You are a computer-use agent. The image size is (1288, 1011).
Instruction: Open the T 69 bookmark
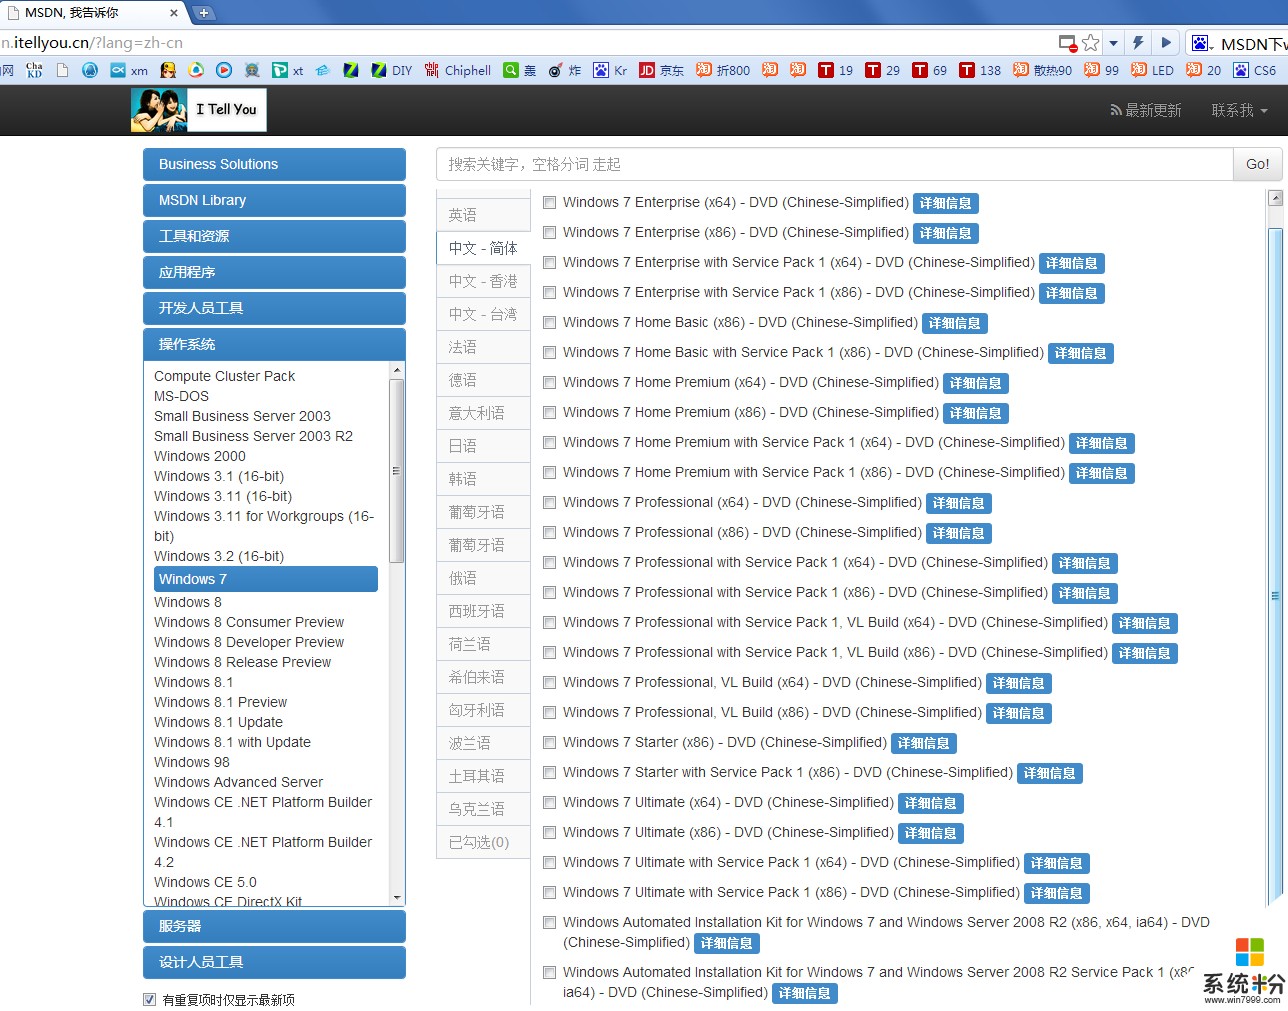[930, 70]
